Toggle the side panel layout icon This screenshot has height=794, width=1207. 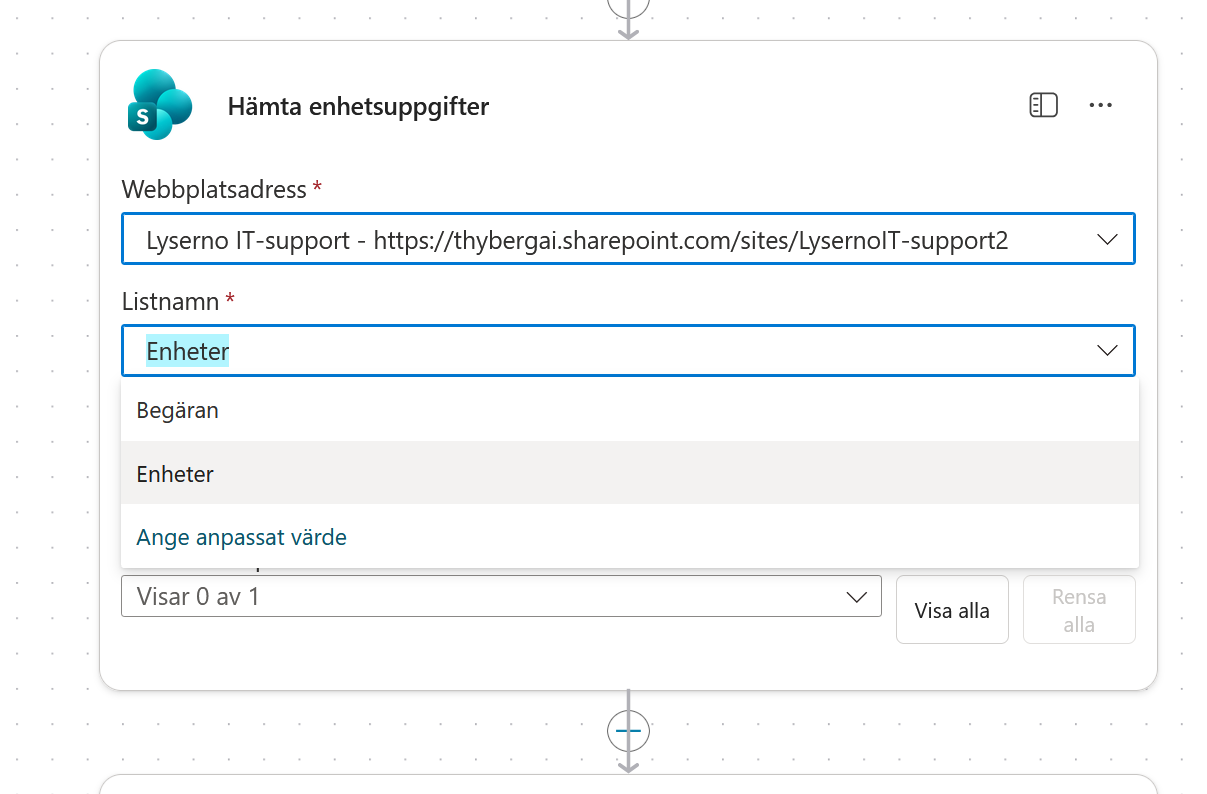pyautogui.click(x=1043, y=105)
